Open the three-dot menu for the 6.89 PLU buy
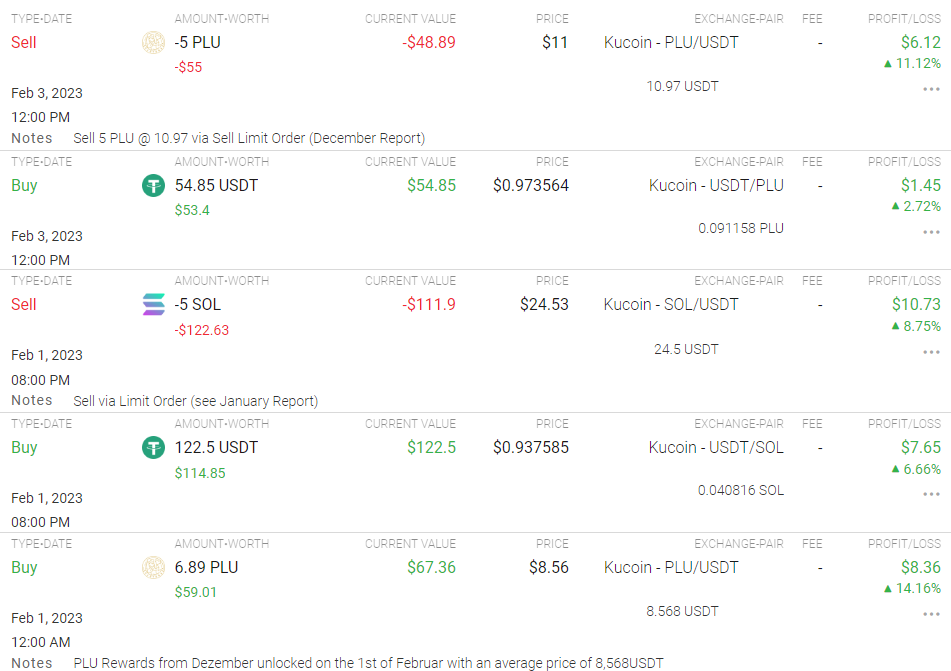 click(x=931, y=614)
